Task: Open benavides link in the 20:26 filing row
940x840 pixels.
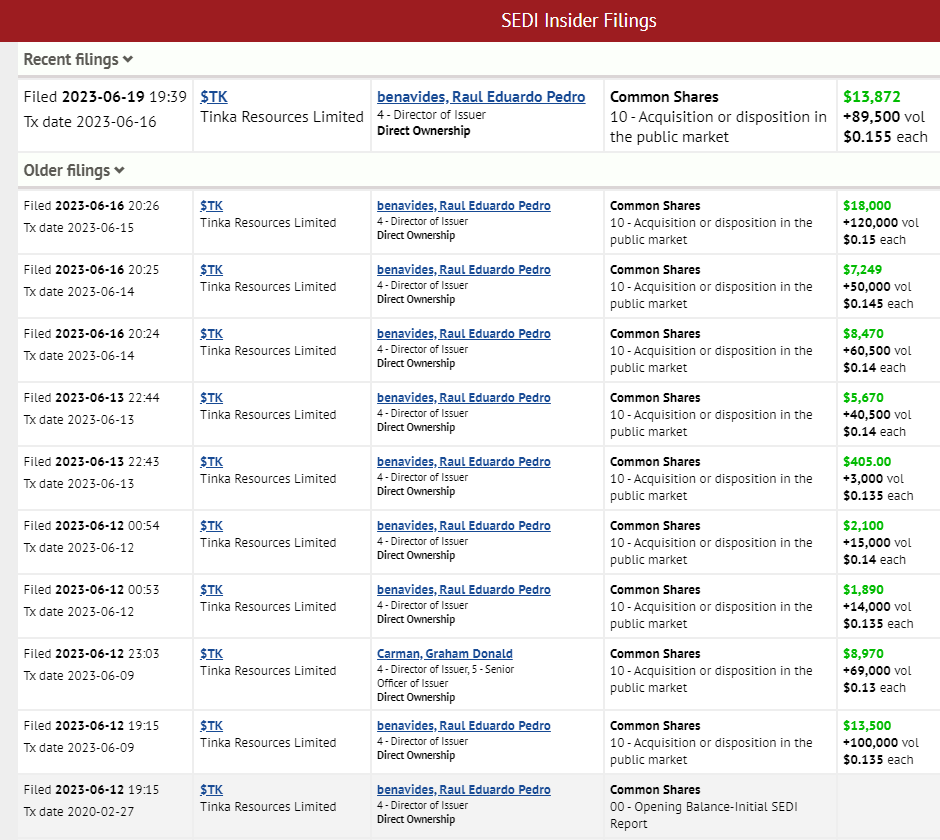Action: 463,206
